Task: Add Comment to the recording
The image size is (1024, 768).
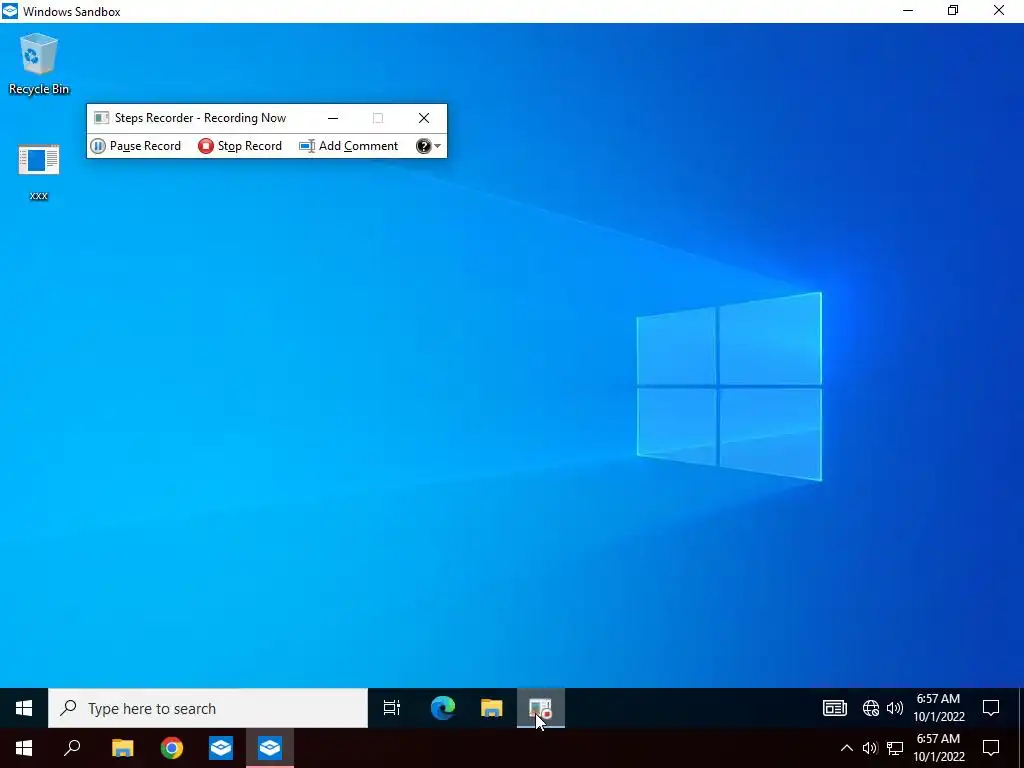Action: click(348, 146)
